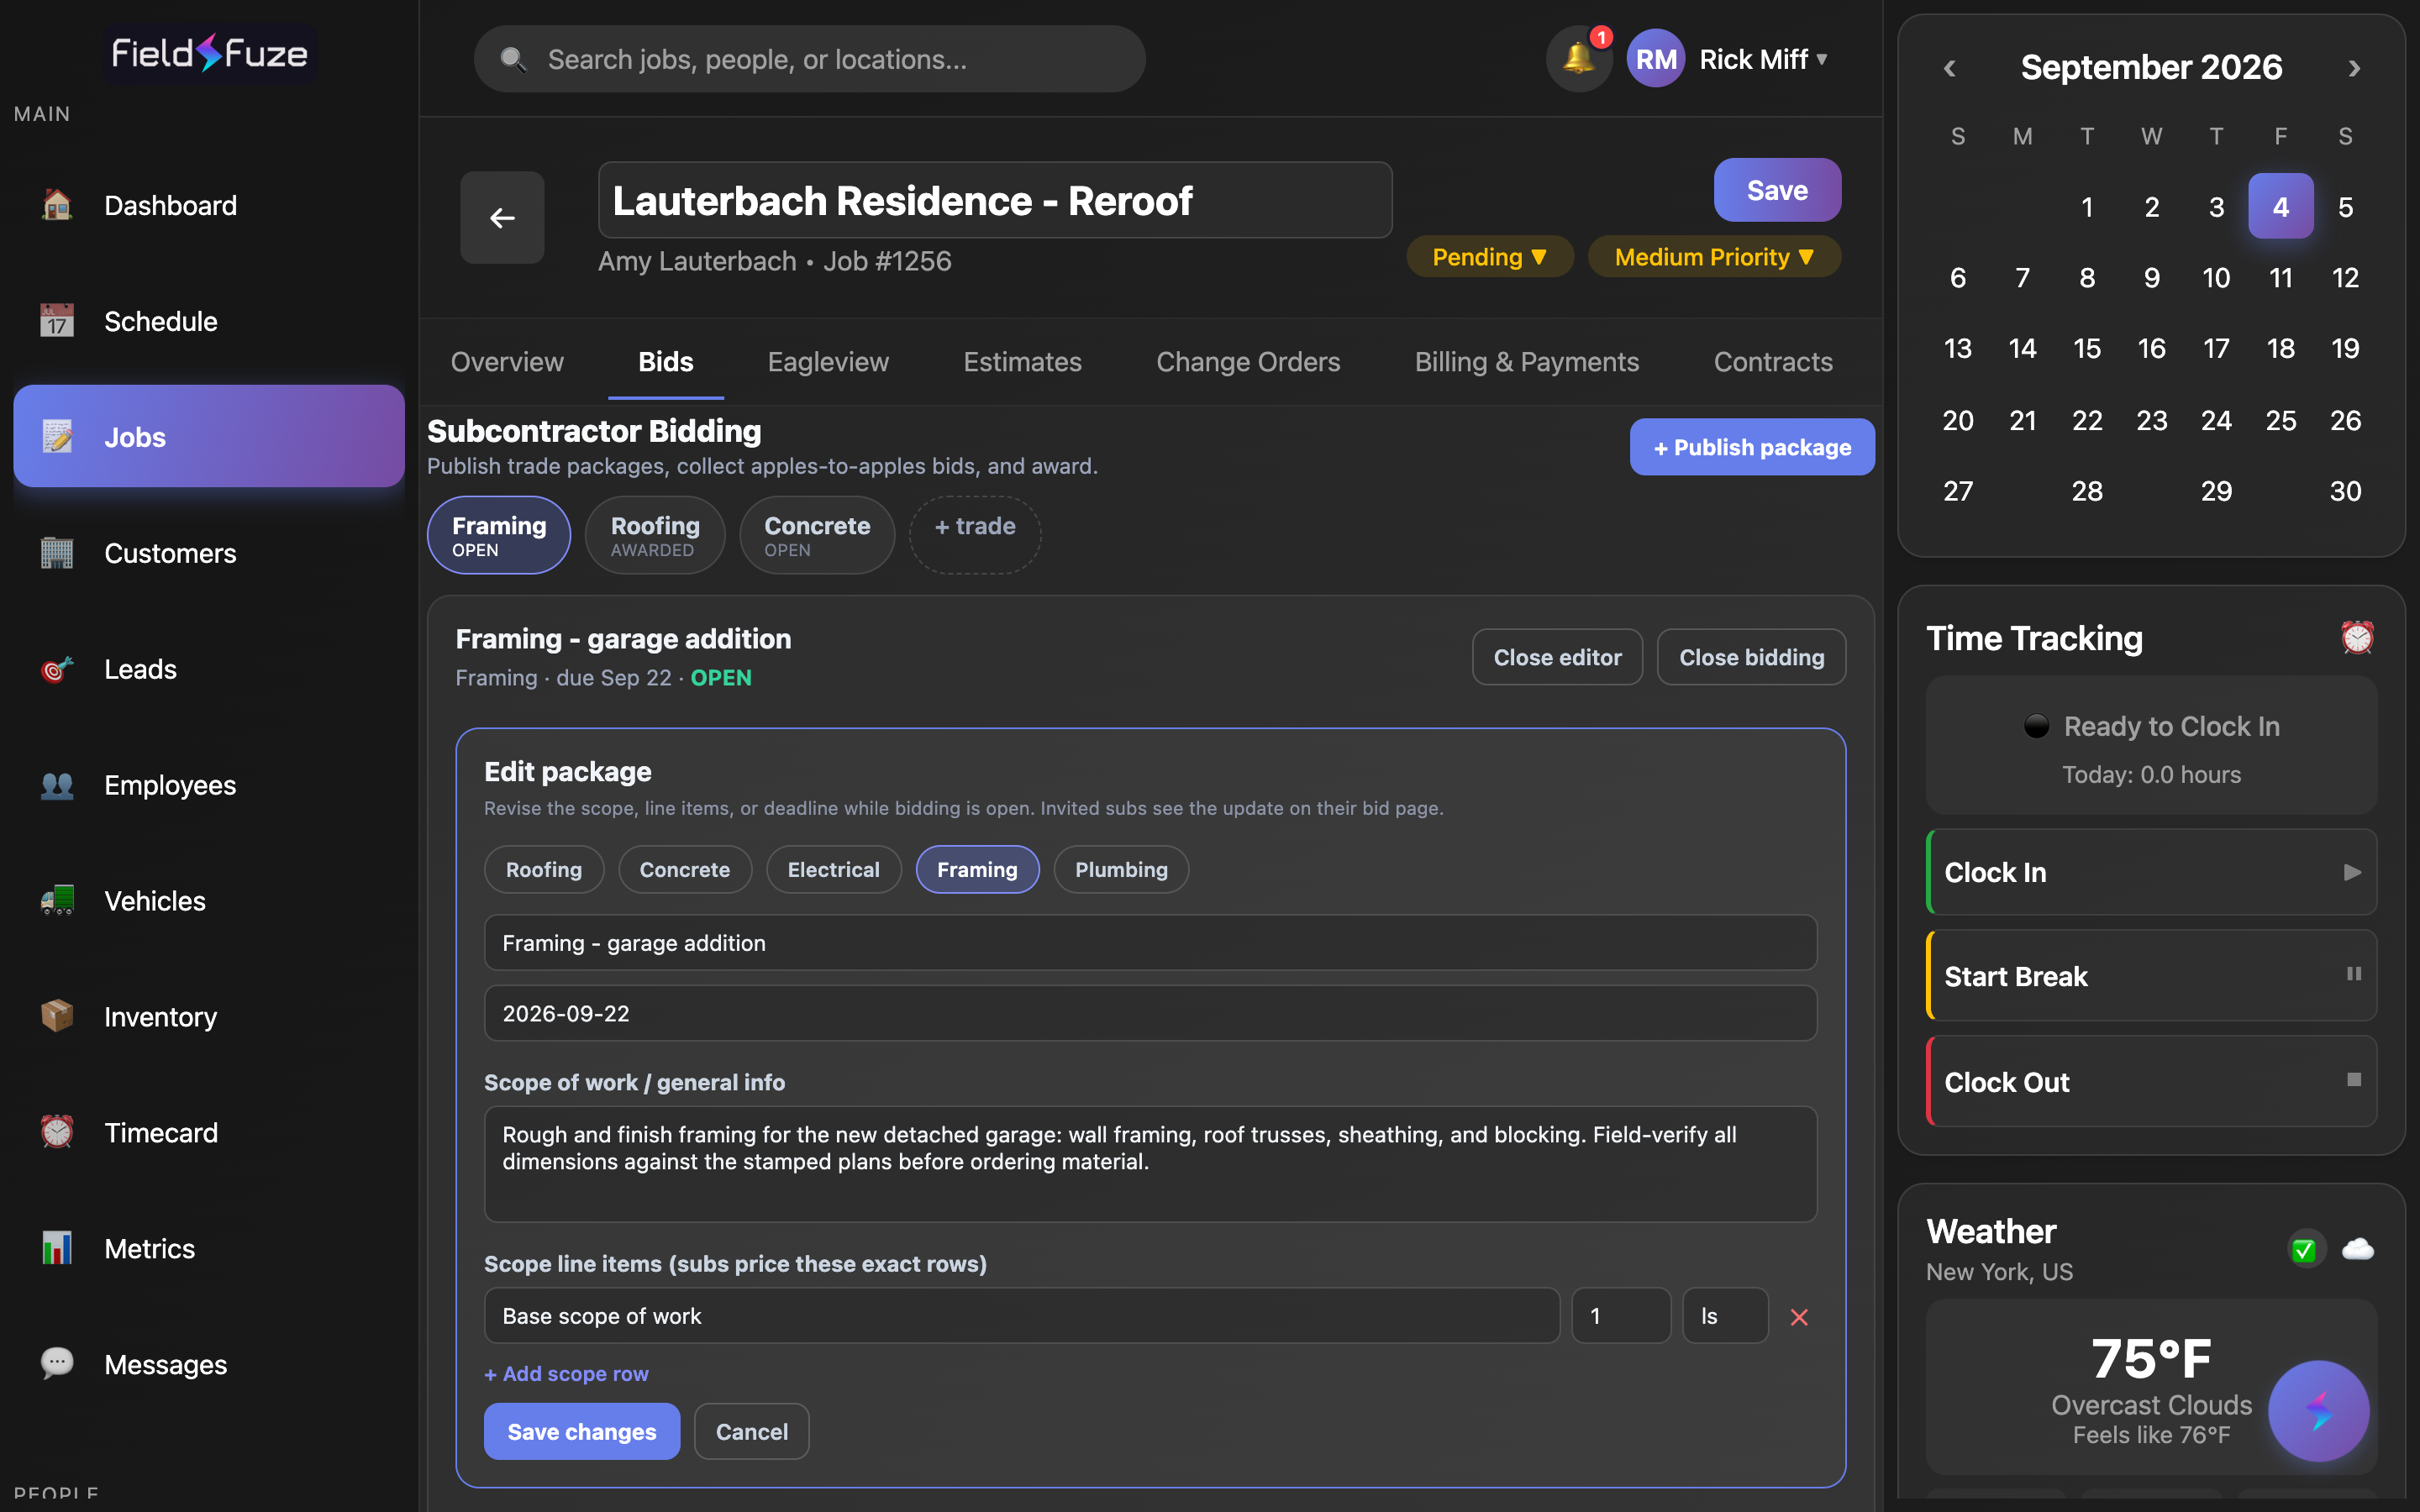Screen dimensions: 2420x1512
Task: Click the Clock Out button
Action: click(2152, 1082)
